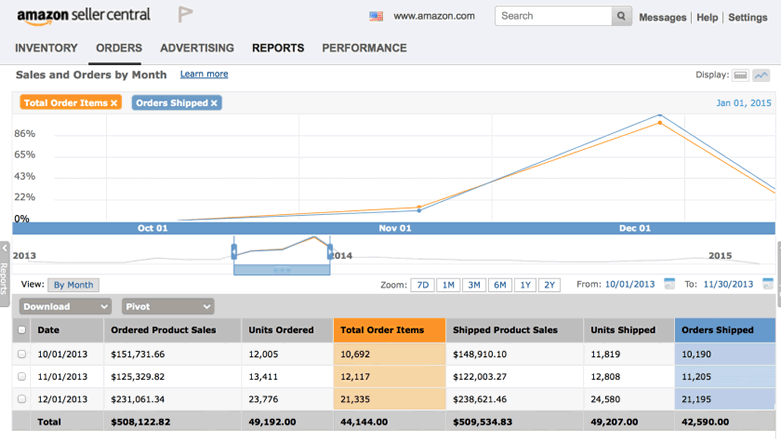Click the search magnifier button
Image resolution: width=781 pixels, height=439 pixels.
[621, 16]
